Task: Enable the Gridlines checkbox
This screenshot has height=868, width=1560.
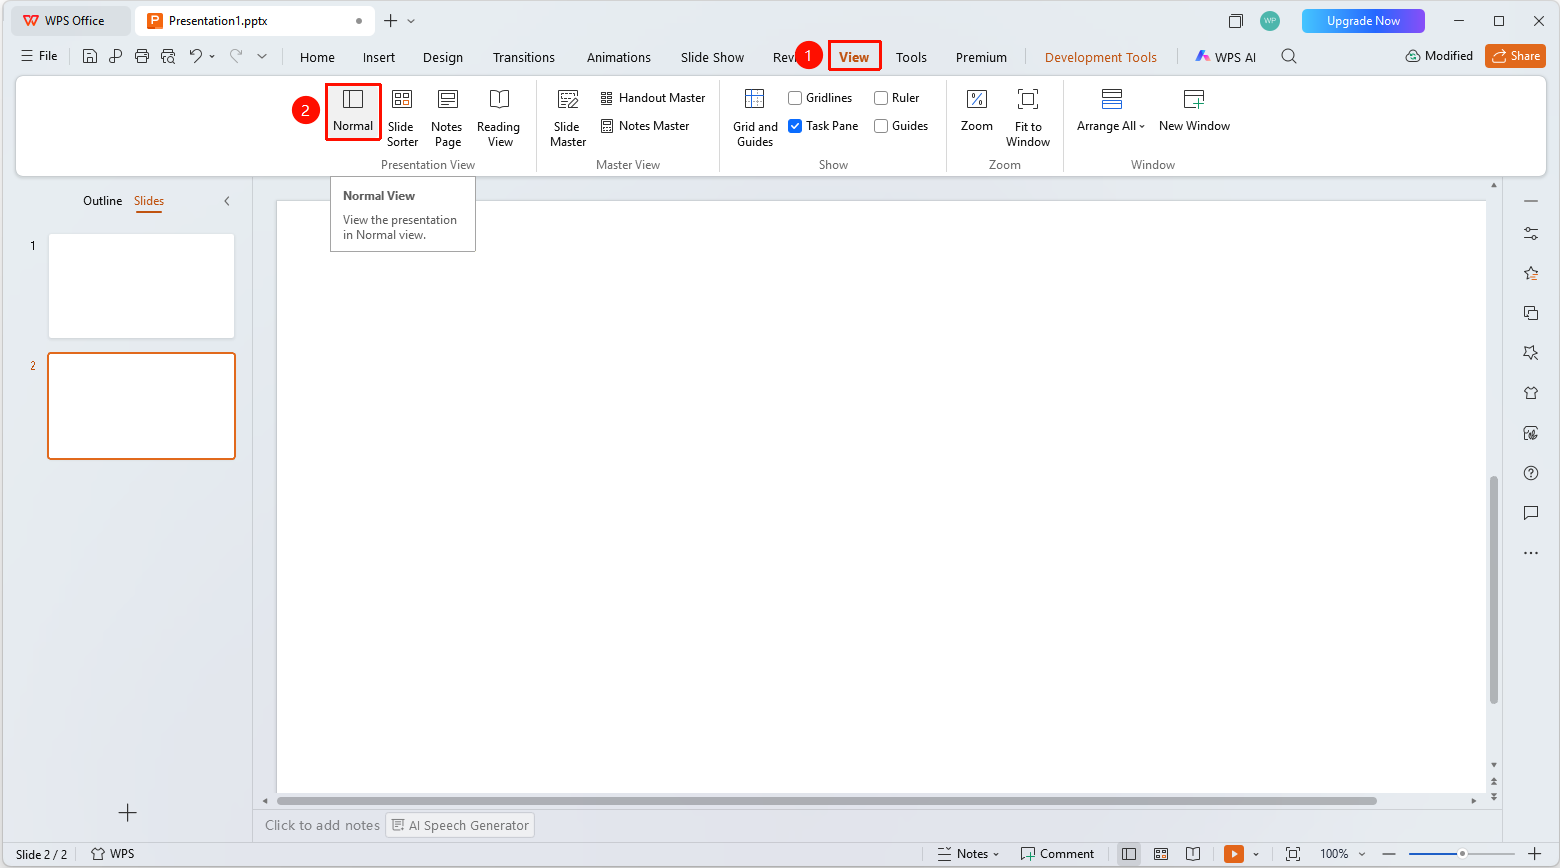Action: (795, 98)
